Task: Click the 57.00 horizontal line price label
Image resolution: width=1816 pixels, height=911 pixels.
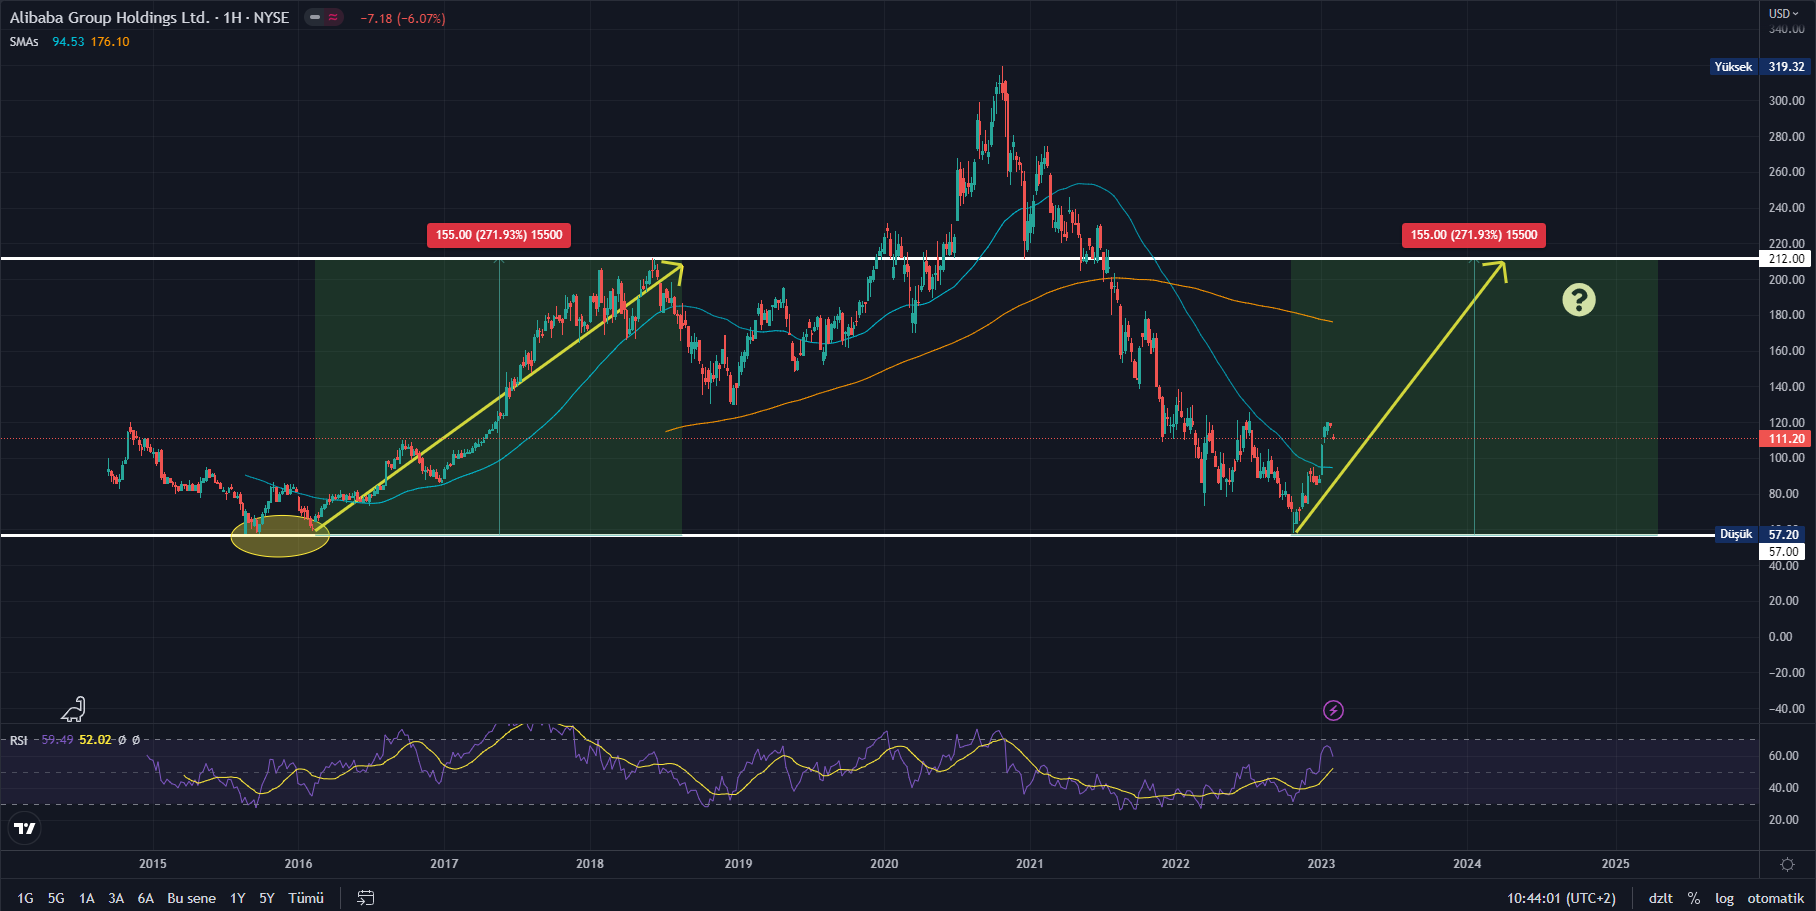Action: click(1784, 552)
